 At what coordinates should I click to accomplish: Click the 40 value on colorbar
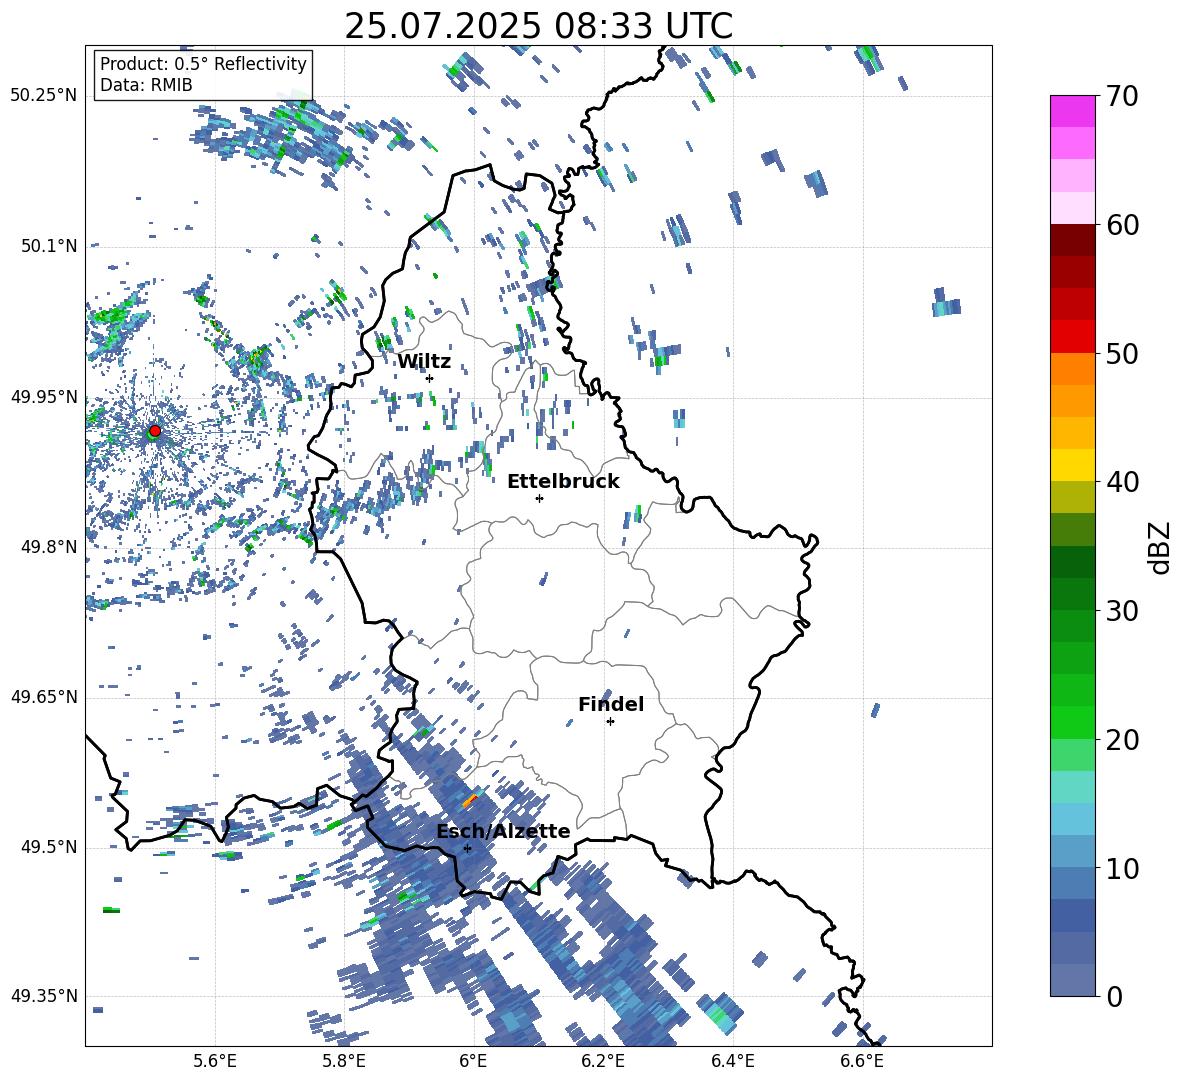tap(1121, 482)
